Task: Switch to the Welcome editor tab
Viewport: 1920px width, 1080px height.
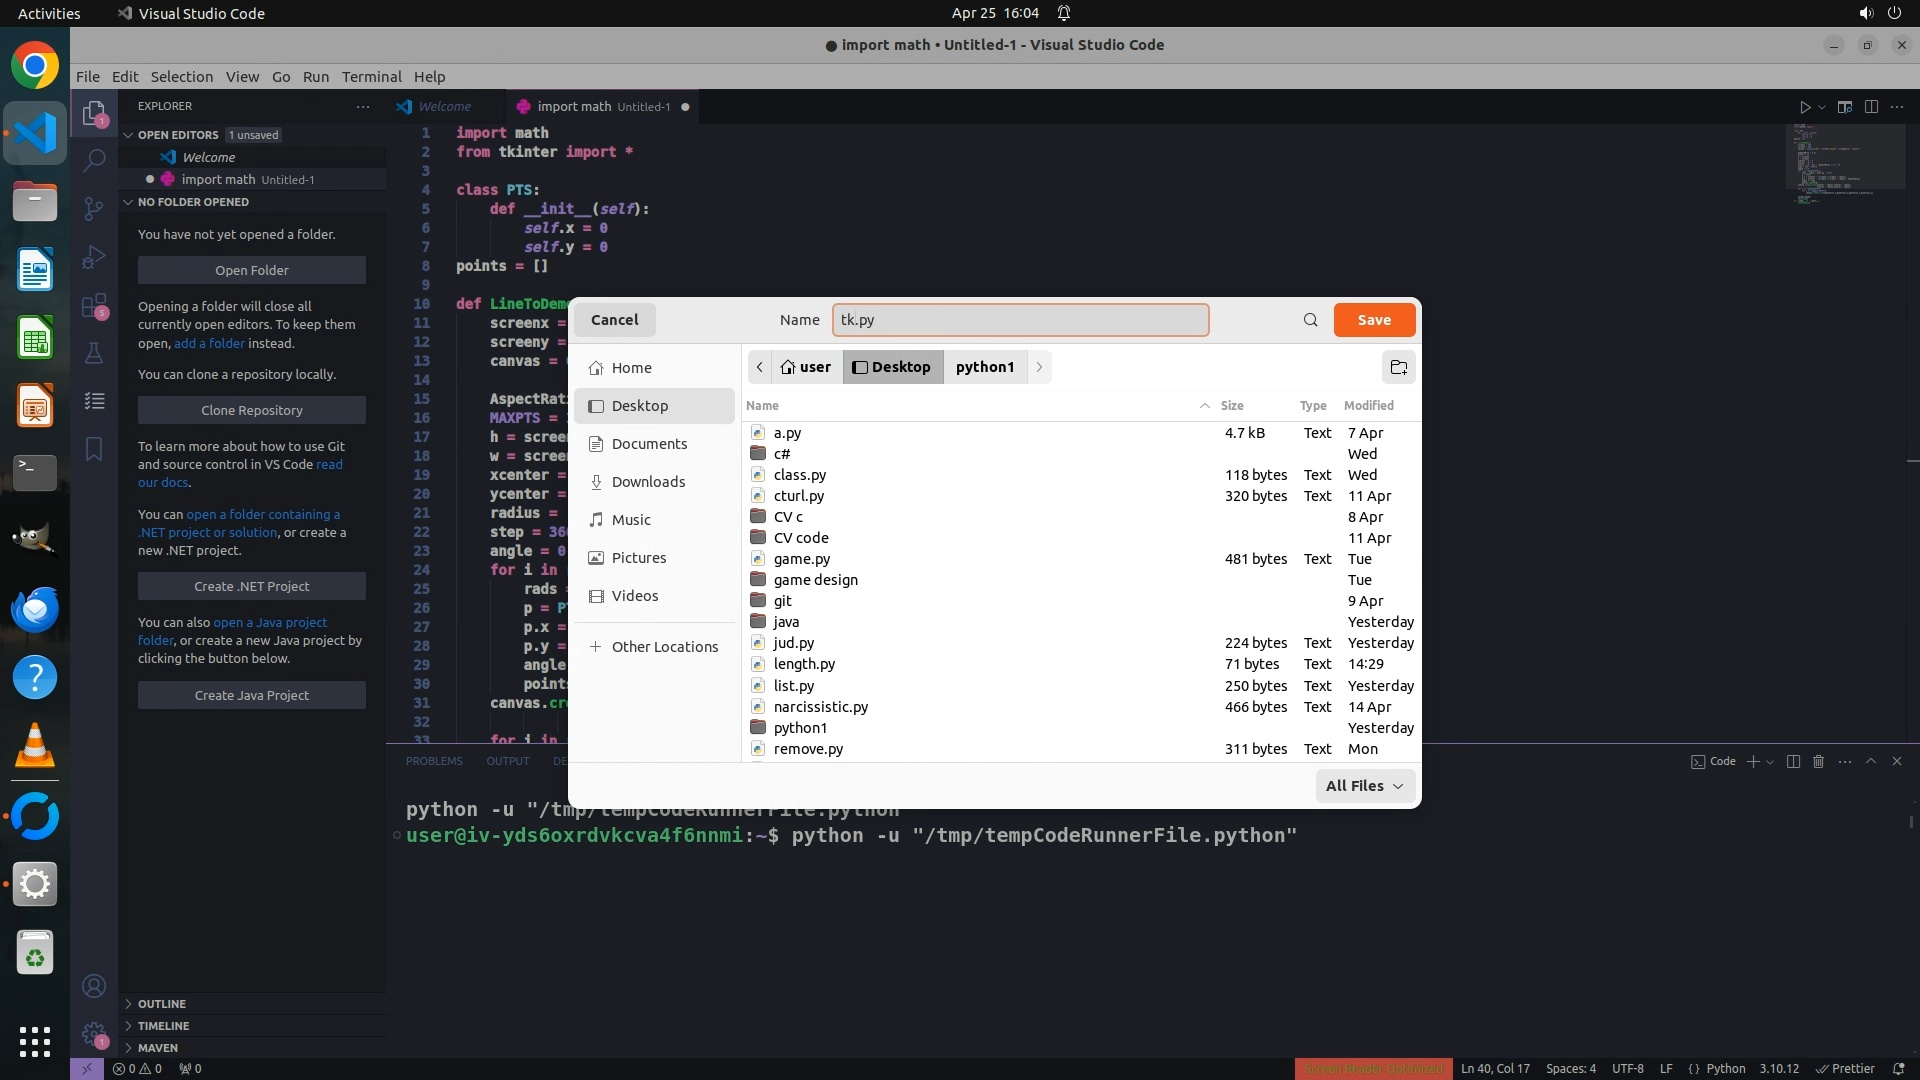Action: point(444,107)
